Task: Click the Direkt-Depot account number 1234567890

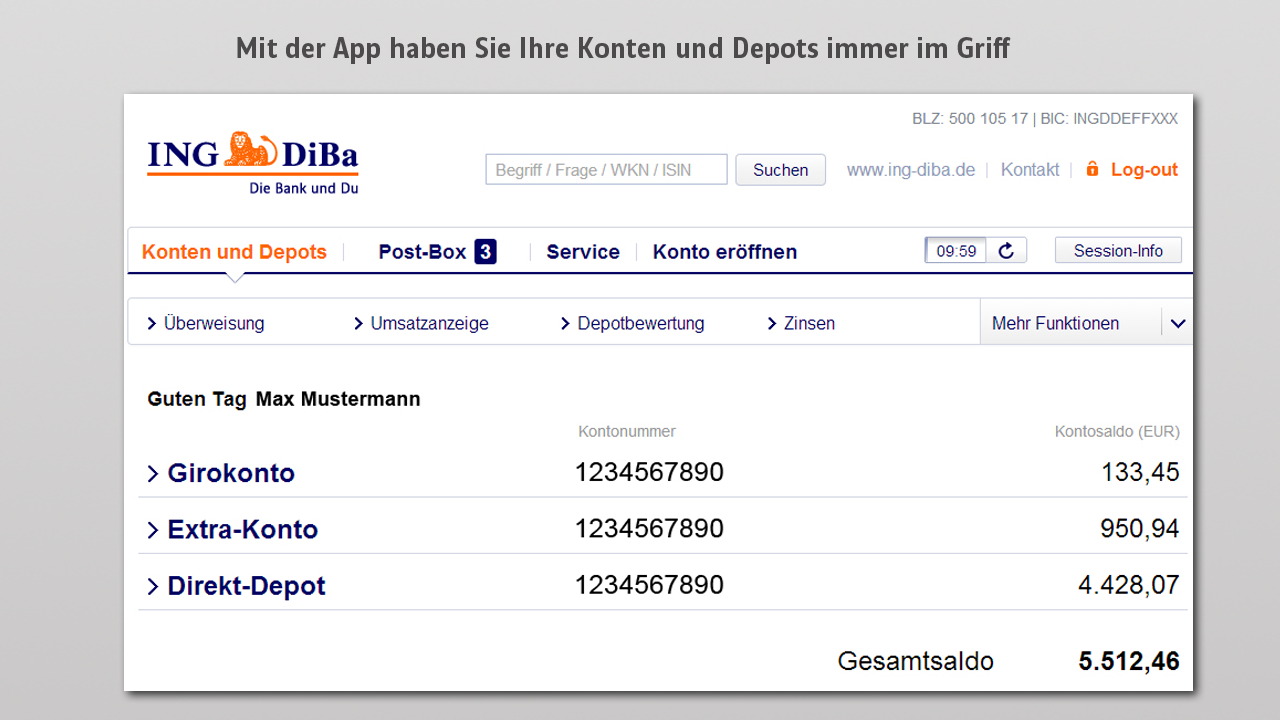Action: (649, 585)
